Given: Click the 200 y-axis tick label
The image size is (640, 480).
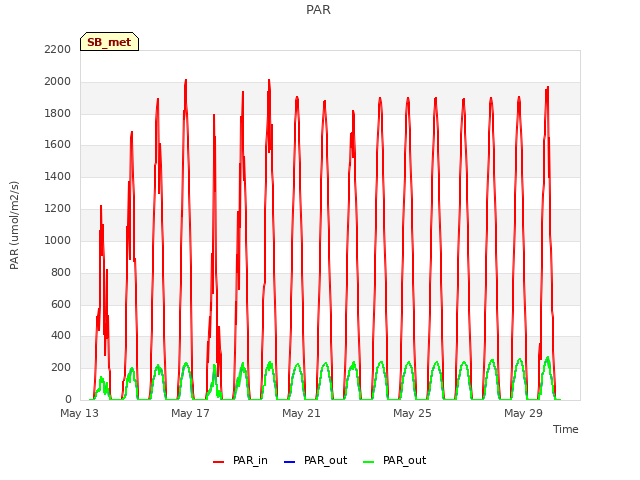Looking at the screenshot, I should (61, 368).
